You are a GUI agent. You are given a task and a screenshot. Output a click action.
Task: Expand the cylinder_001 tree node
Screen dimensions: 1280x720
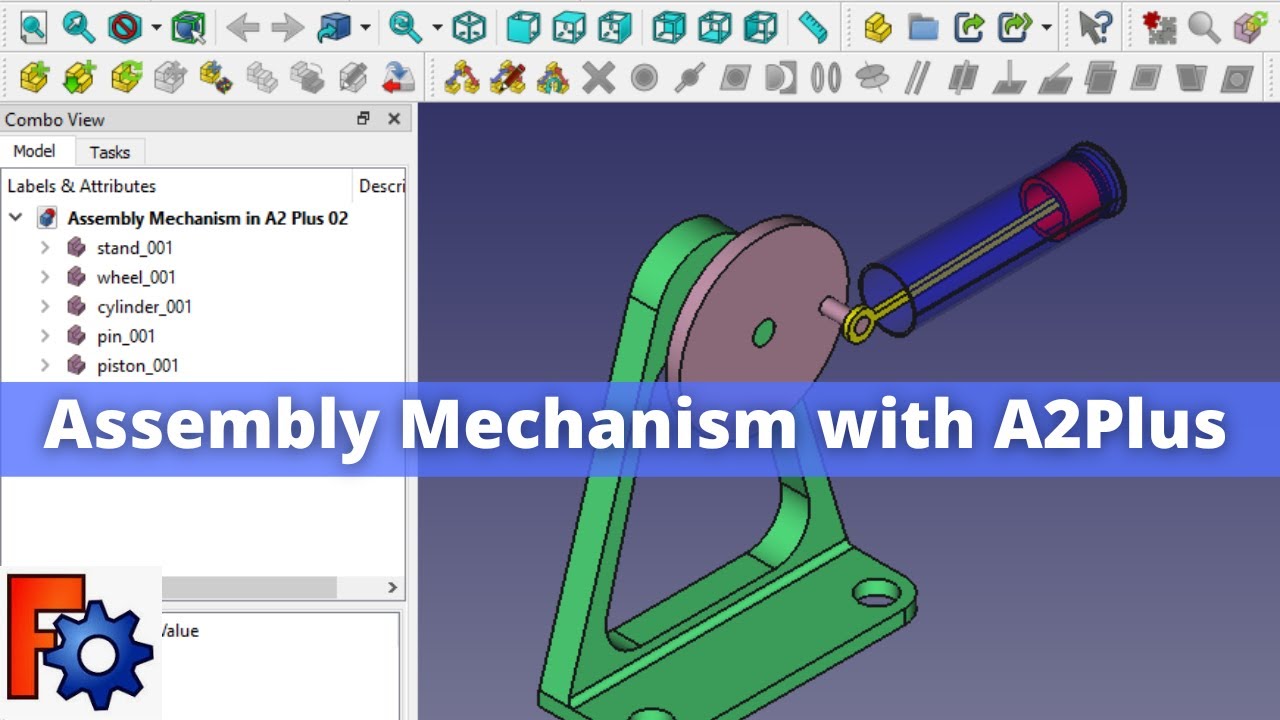(x=45, y=307)
